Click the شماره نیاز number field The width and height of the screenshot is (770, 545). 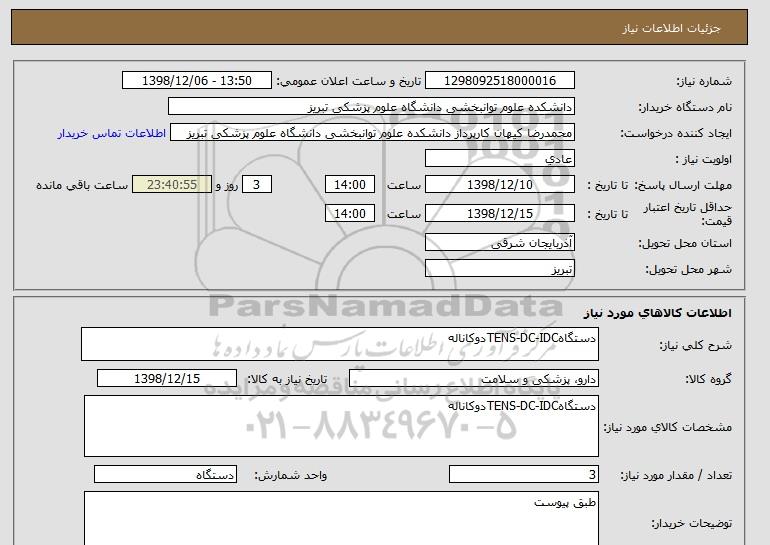click(x=500, y=81)
